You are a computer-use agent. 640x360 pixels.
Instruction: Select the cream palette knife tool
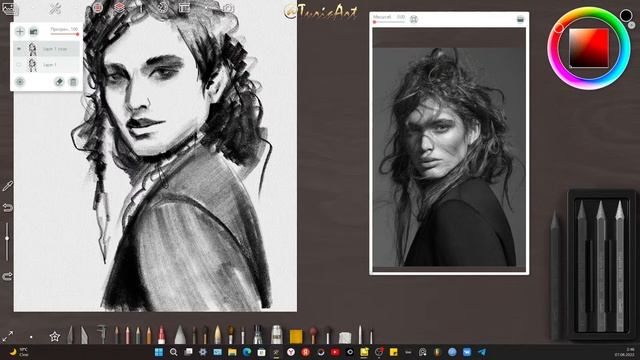(x=218, y=334)
